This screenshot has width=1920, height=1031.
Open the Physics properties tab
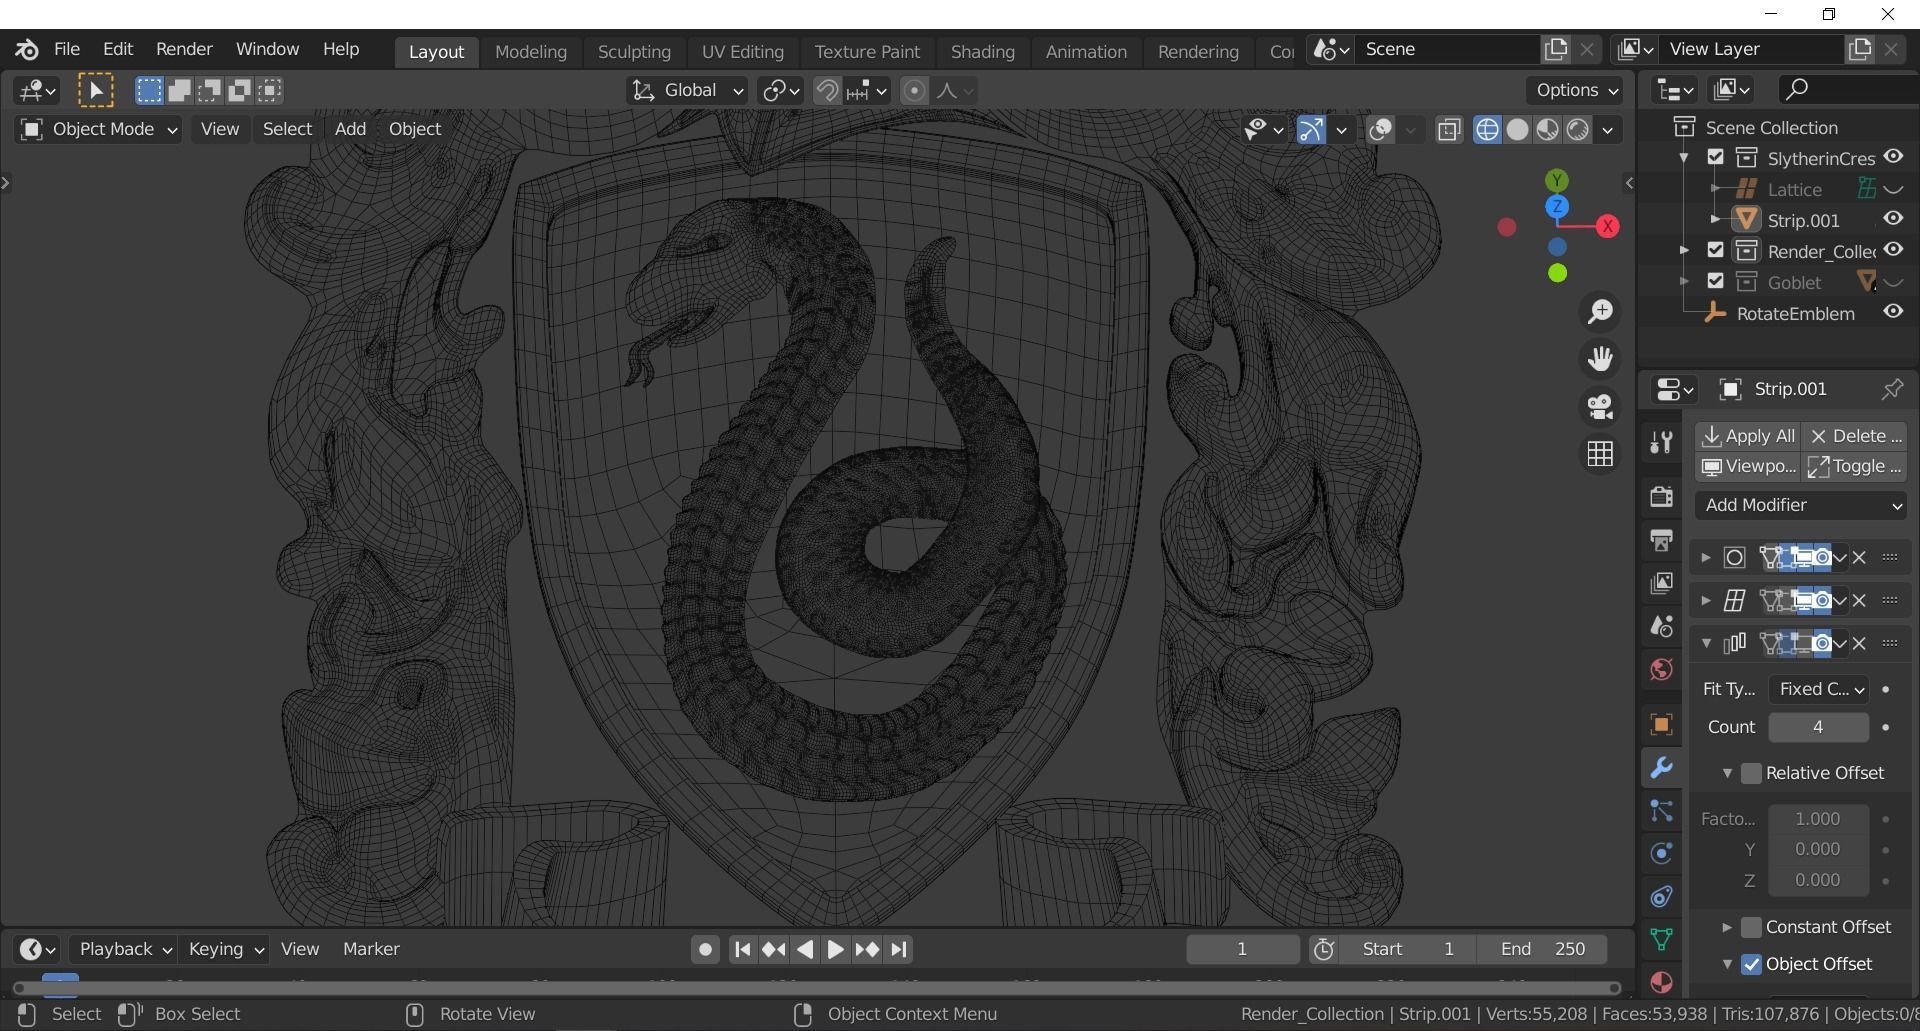1661,853
